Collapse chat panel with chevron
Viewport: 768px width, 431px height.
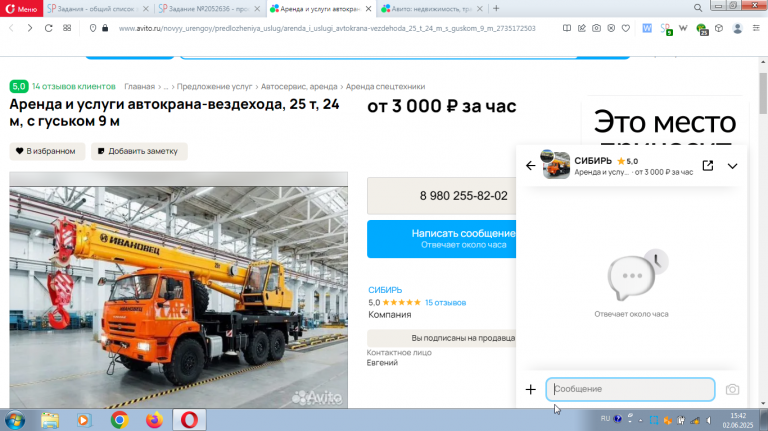[732, 166]
